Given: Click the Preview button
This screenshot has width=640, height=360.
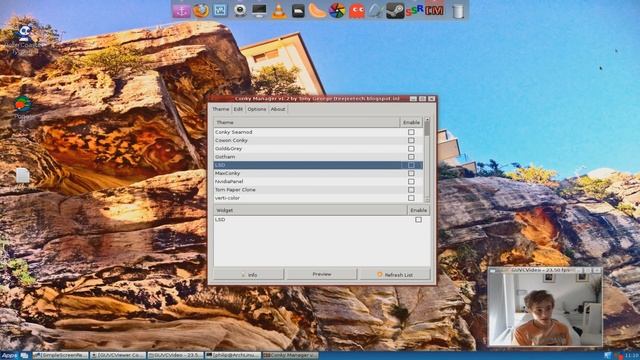Looking at the screenshot, I should tap(322, 274).
